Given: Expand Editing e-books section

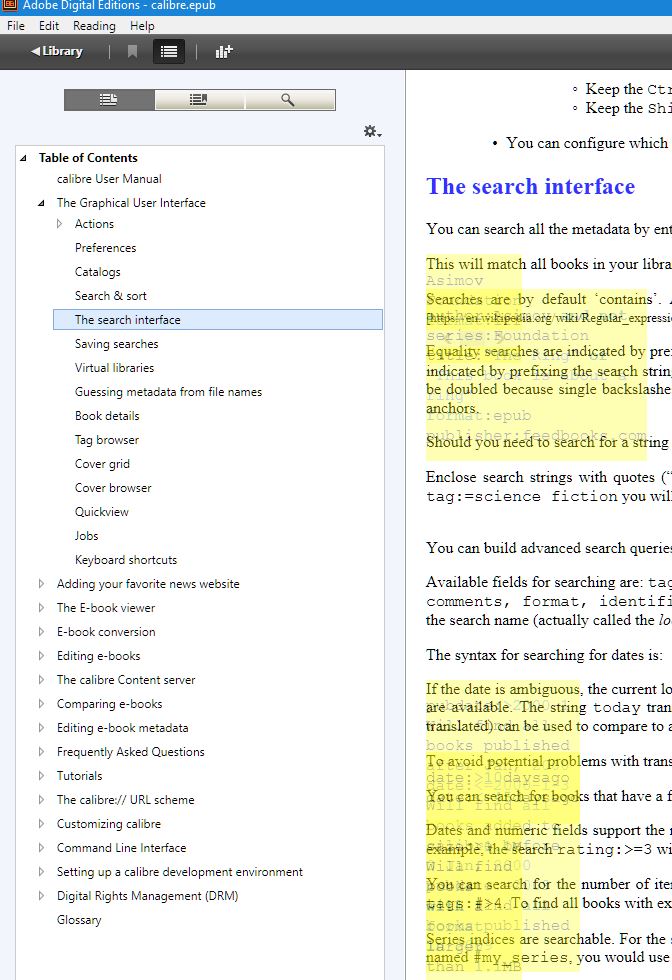Looking at the screenshot, I should 41,656.
